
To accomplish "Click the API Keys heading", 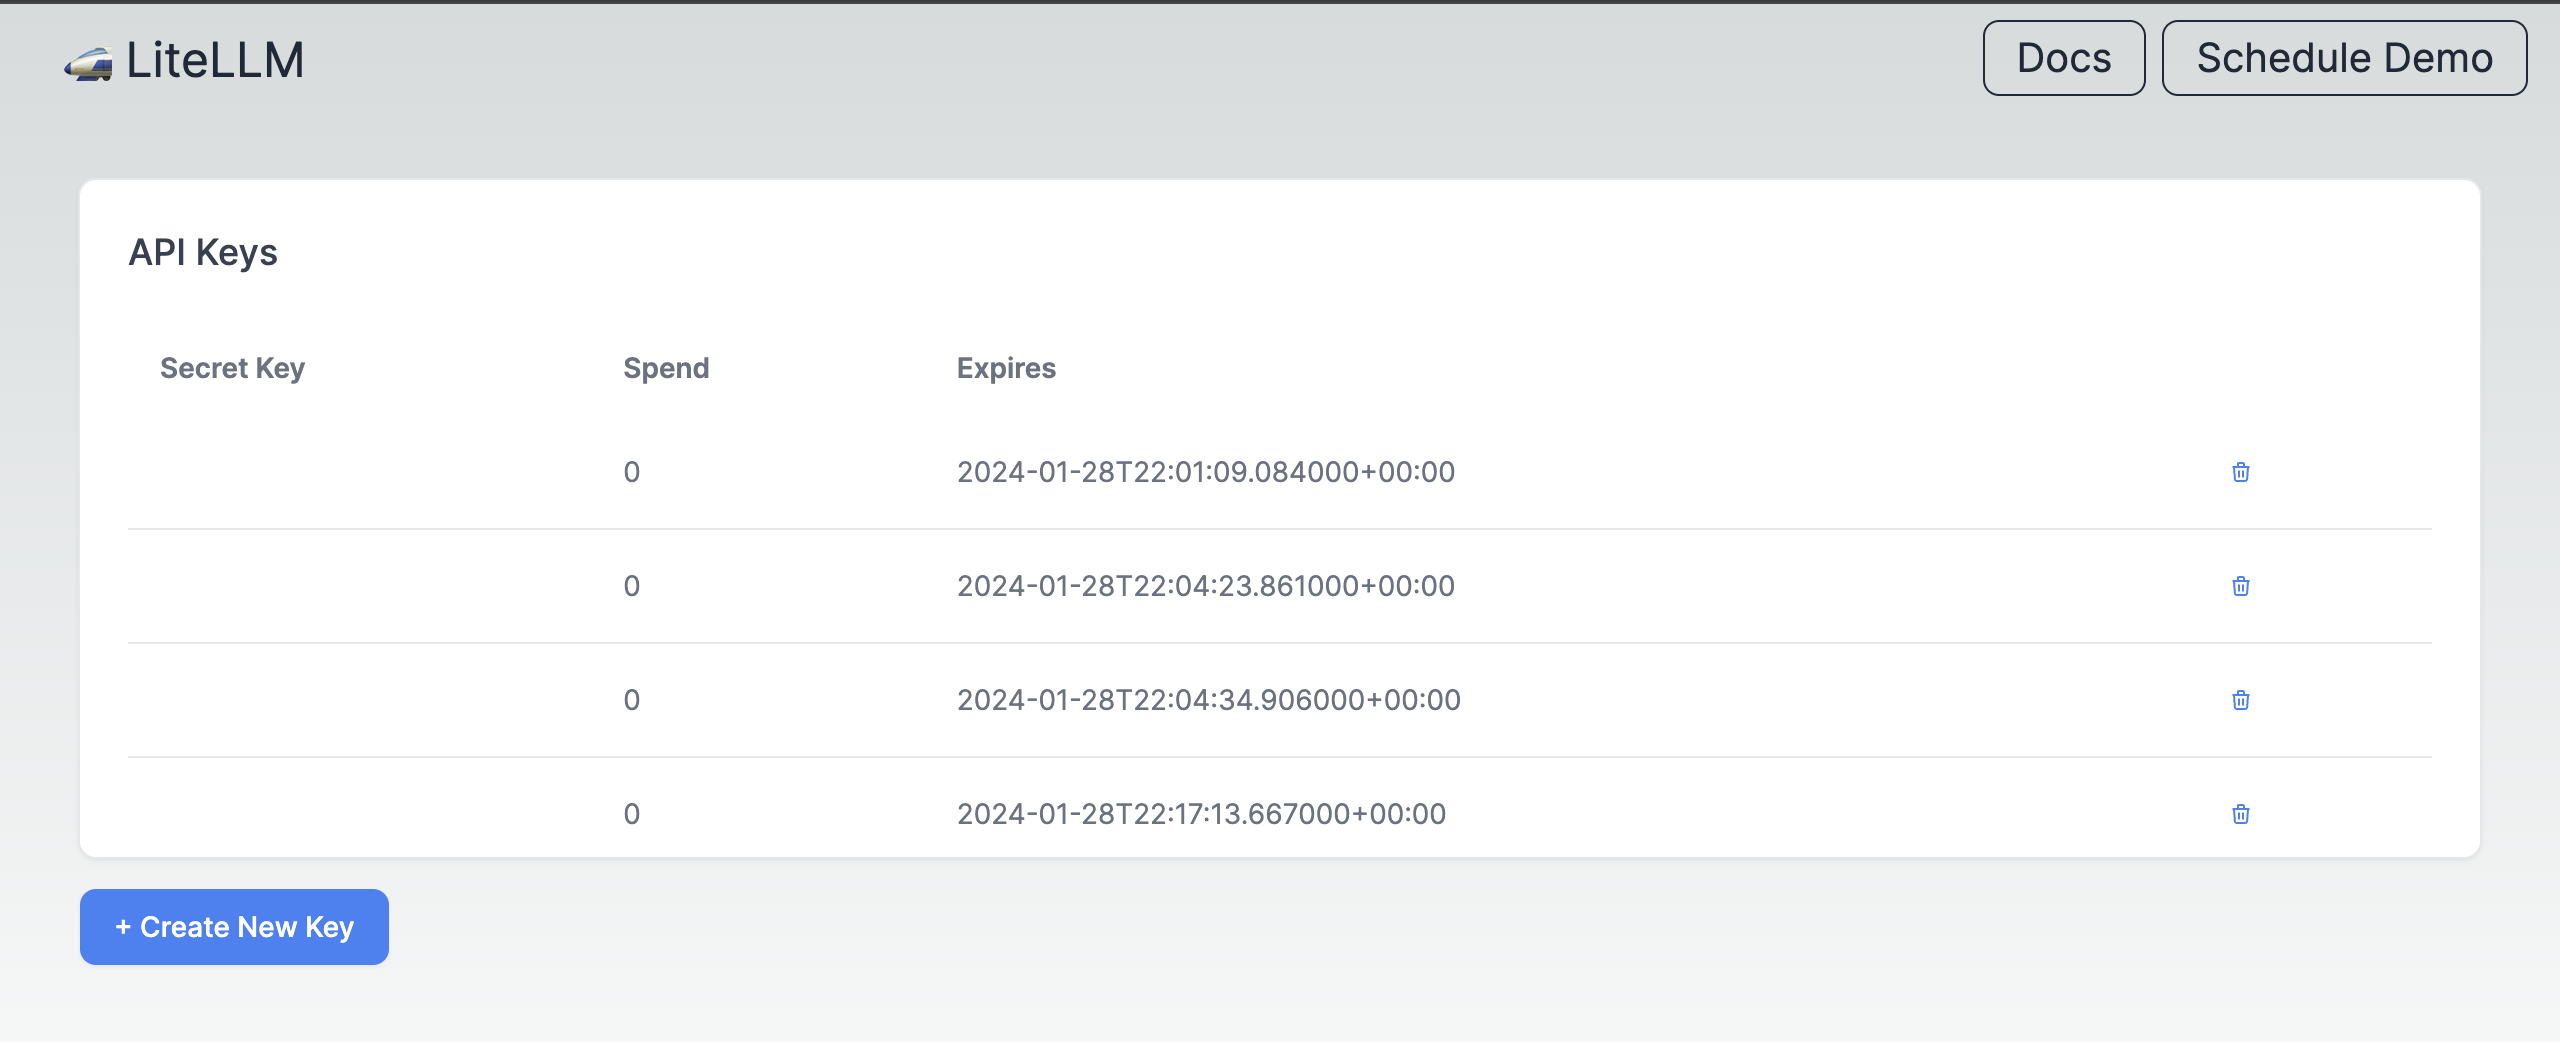I will (x=203, y=252).
